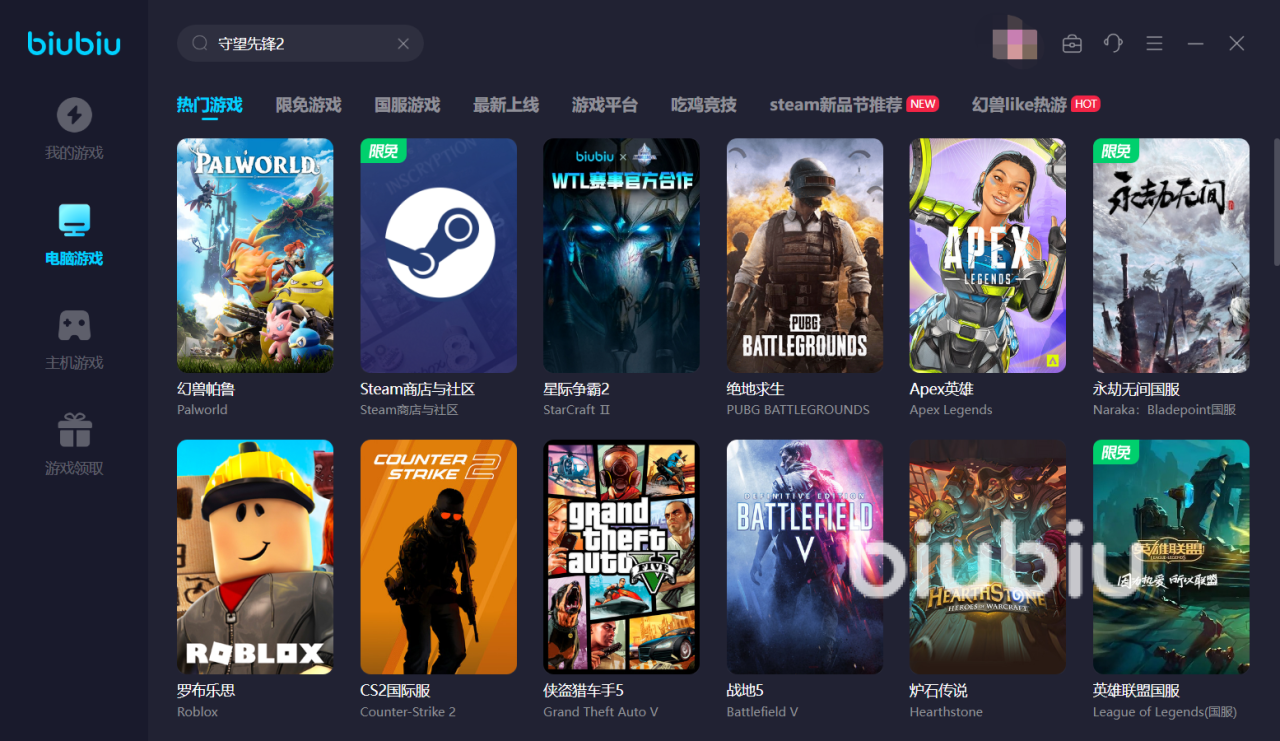
Task: Click the search field containing 守望先锋2
Action: (300, 44)
